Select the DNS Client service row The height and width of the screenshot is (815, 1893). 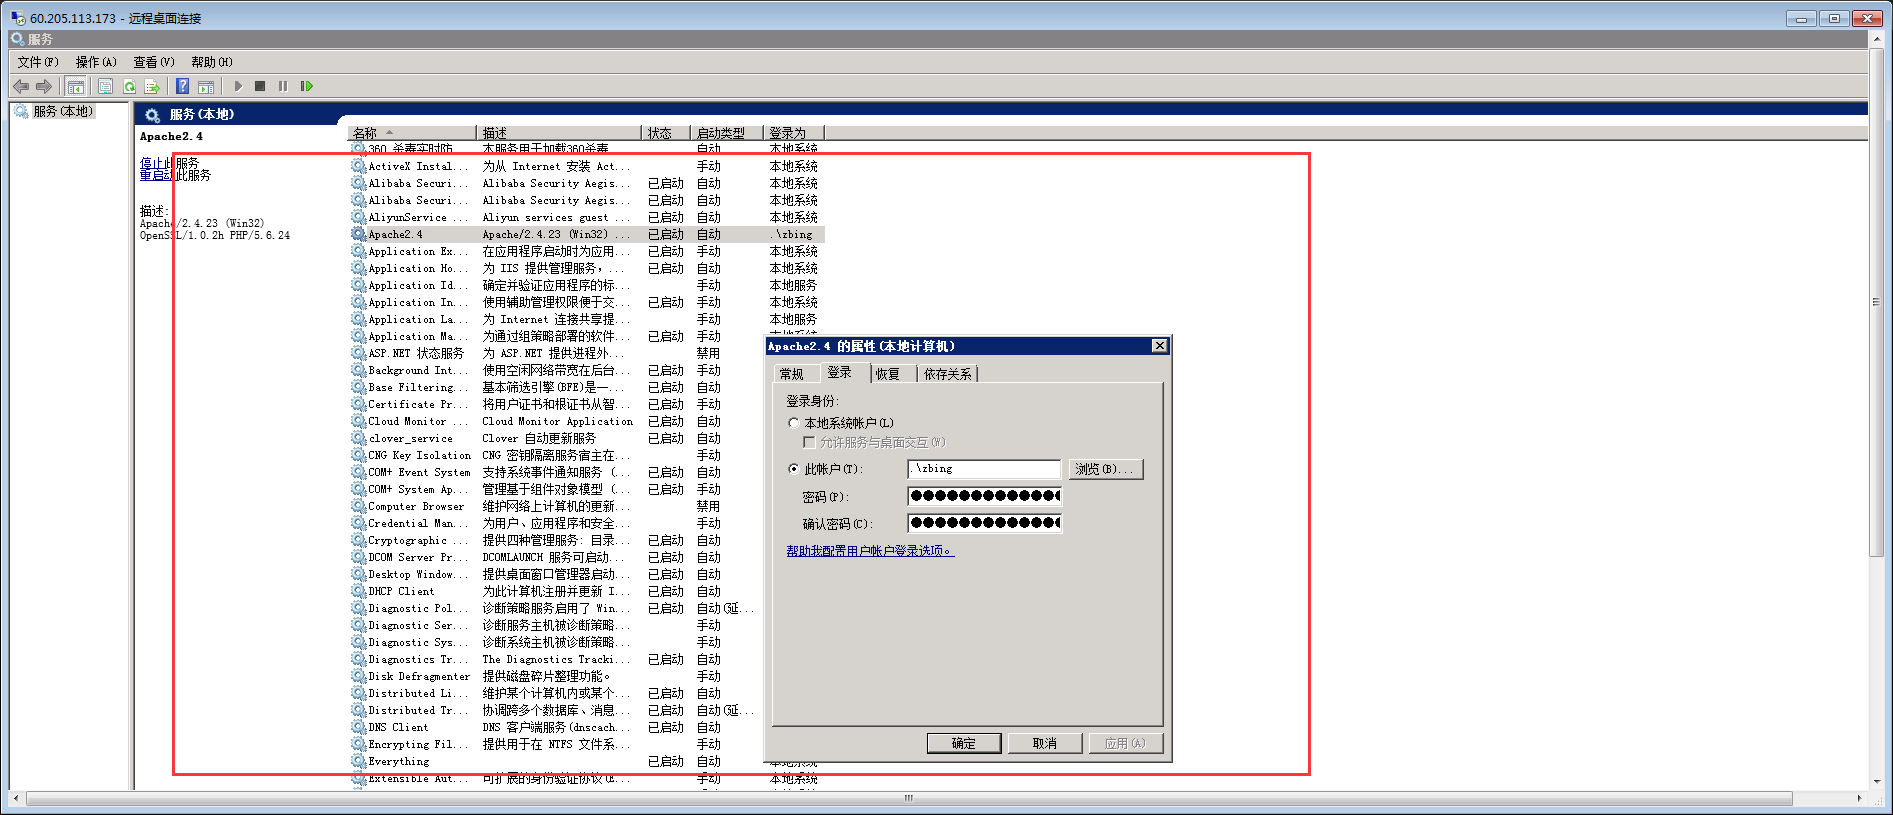[x=587, y=727]
